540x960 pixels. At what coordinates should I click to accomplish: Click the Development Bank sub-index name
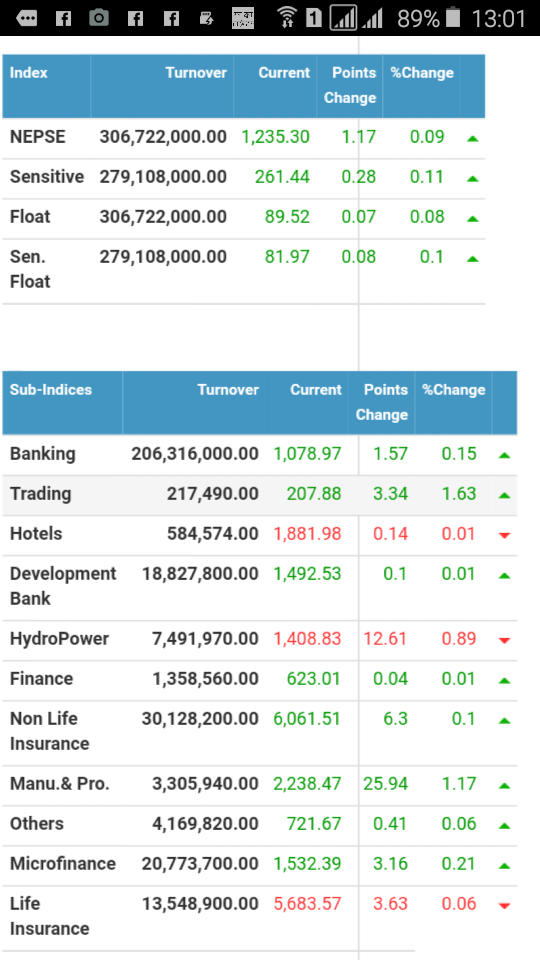[x=63, y=586]
